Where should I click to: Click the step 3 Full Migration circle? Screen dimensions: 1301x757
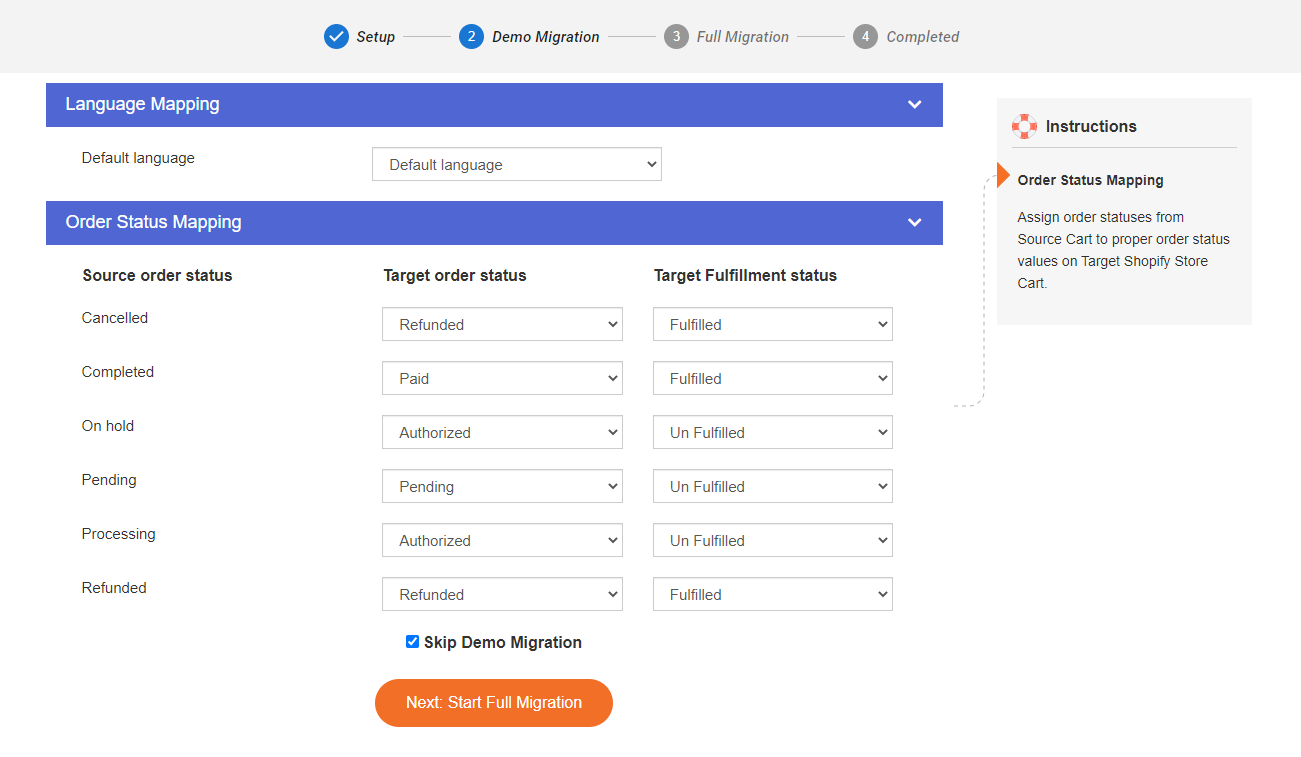coord(676,37)
